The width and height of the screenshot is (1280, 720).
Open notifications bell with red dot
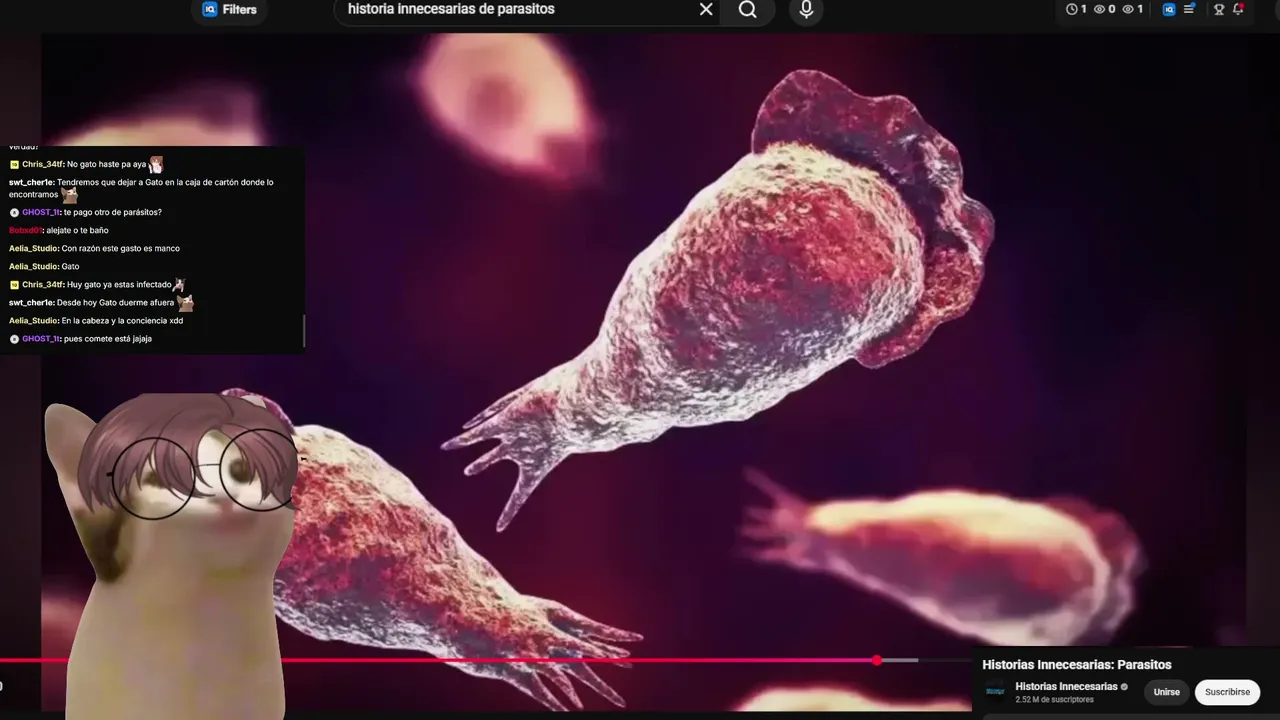coord(1238,10)
